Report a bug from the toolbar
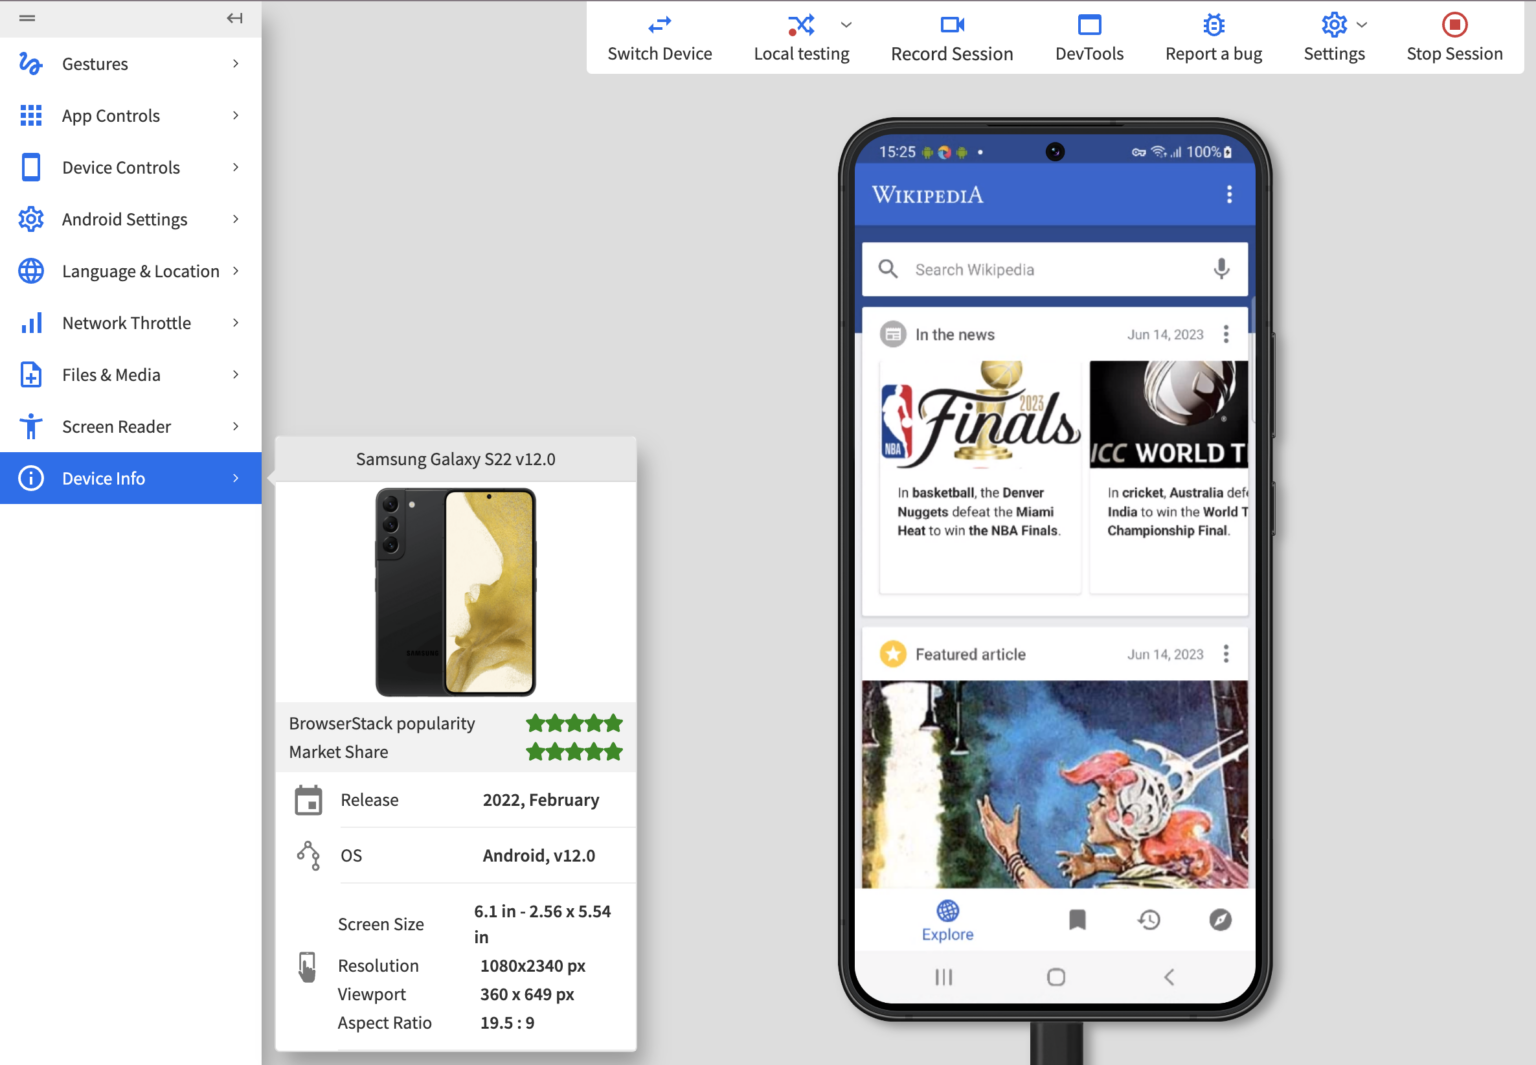1536x1065 pixels. coord(1213,37)
